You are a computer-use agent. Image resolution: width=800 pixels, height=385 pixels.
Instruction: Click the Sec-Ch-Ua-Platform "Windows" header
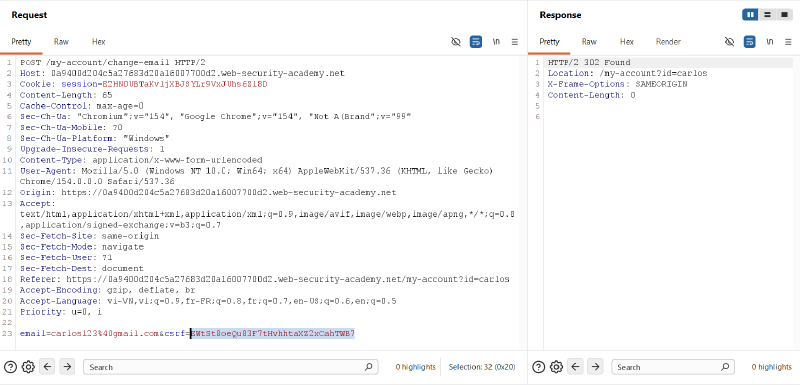tap(94, 138)
